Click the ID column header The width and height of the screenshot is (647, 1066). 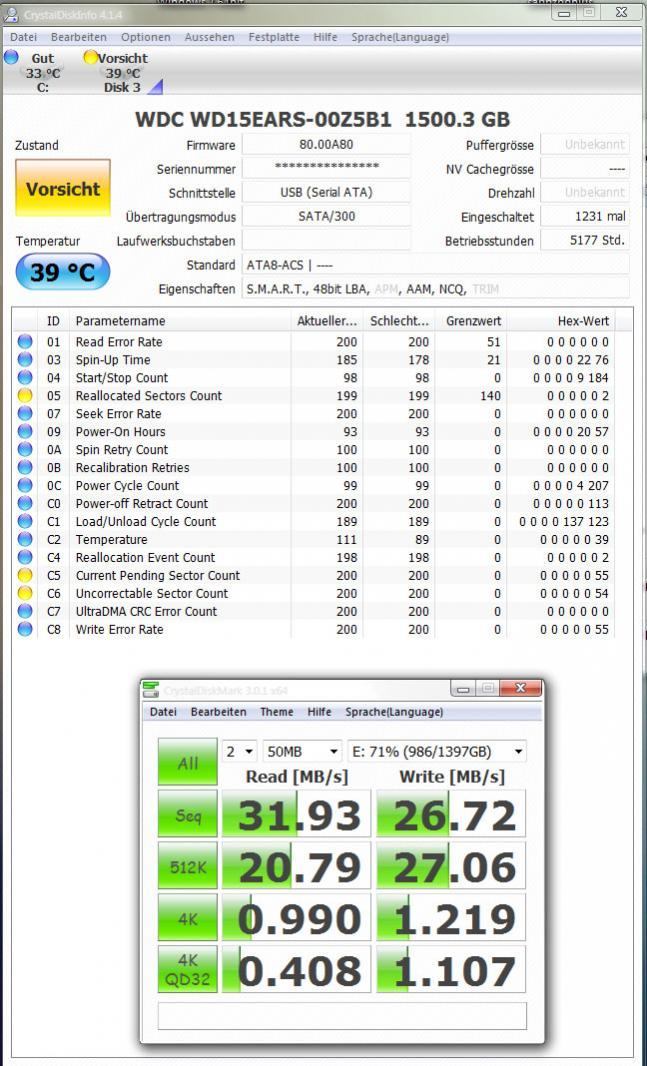(x=54, y=321)
